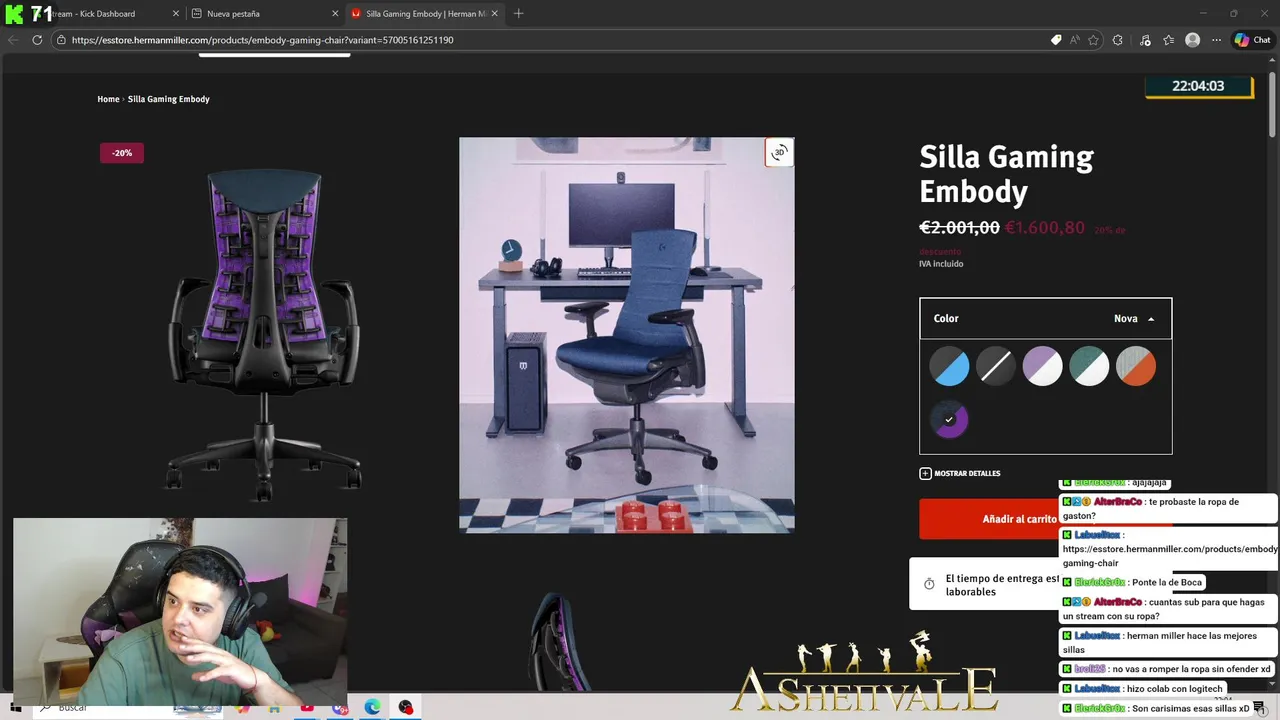Close the Kick Dashboard tab

pyautogui.click(x=176, y=14)
